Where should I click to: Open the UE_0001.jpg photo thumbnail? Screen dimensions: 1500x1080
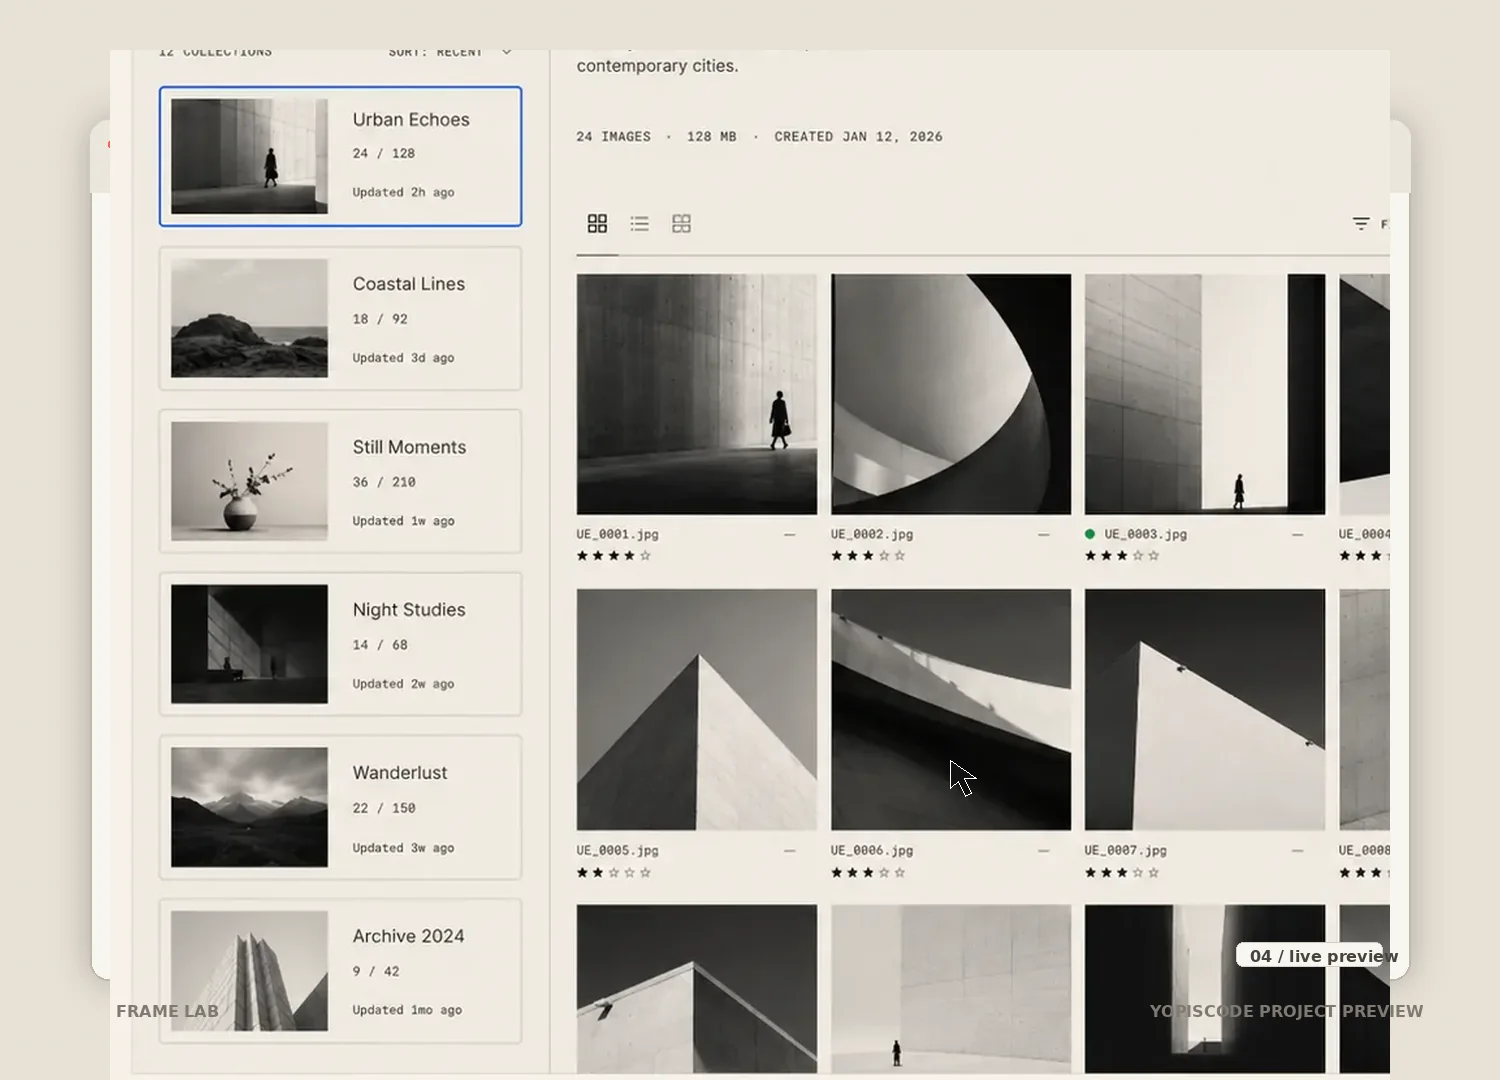tap(697, 394)
